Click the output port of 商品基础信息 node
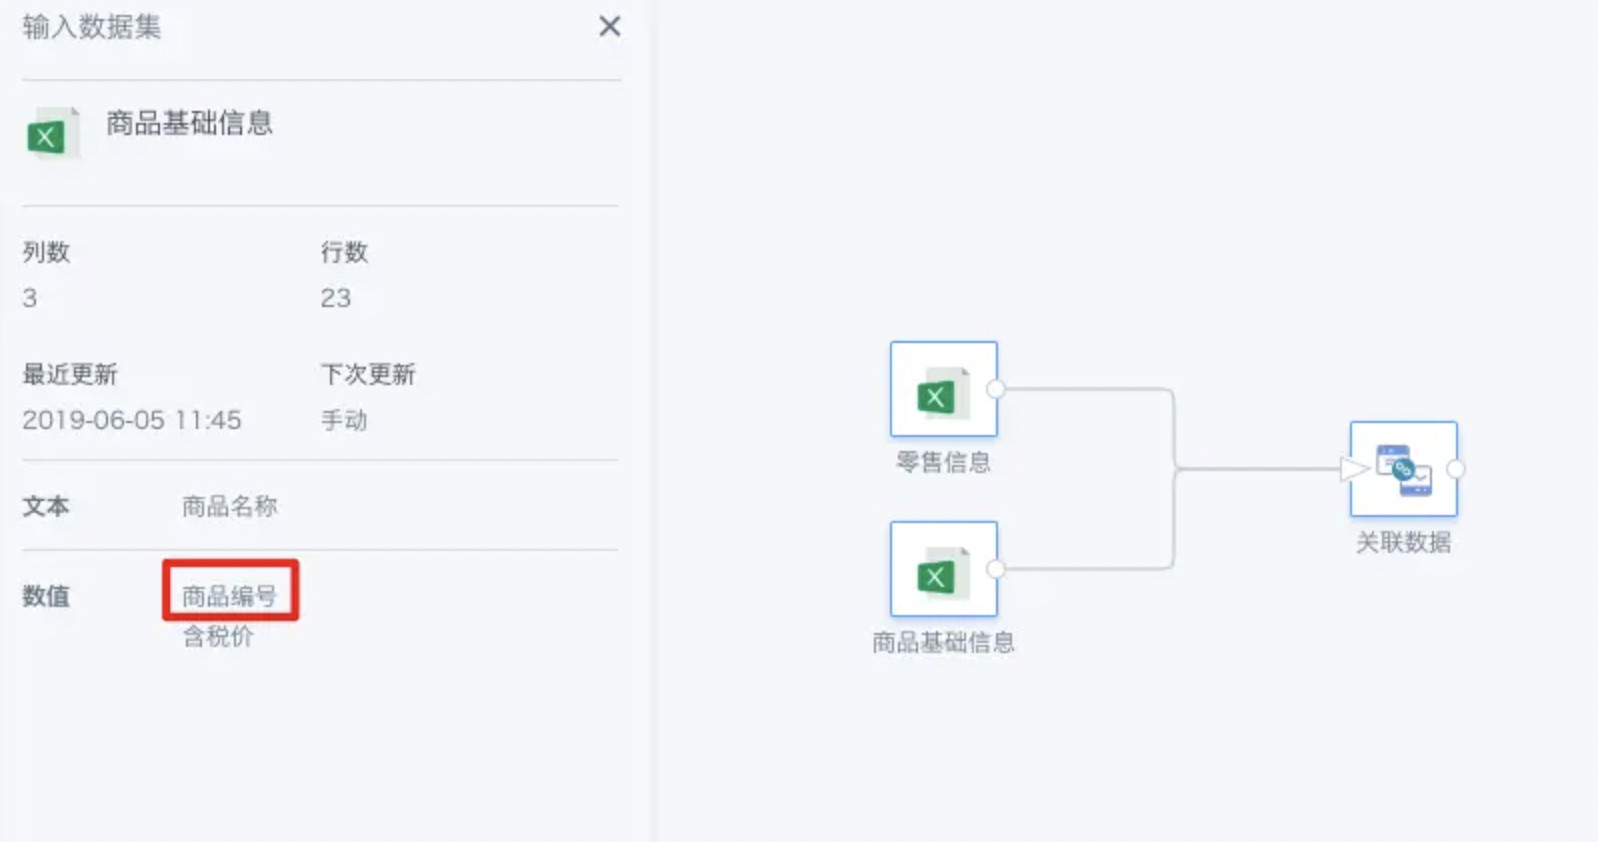1598x842 pixels. point(995,569)
